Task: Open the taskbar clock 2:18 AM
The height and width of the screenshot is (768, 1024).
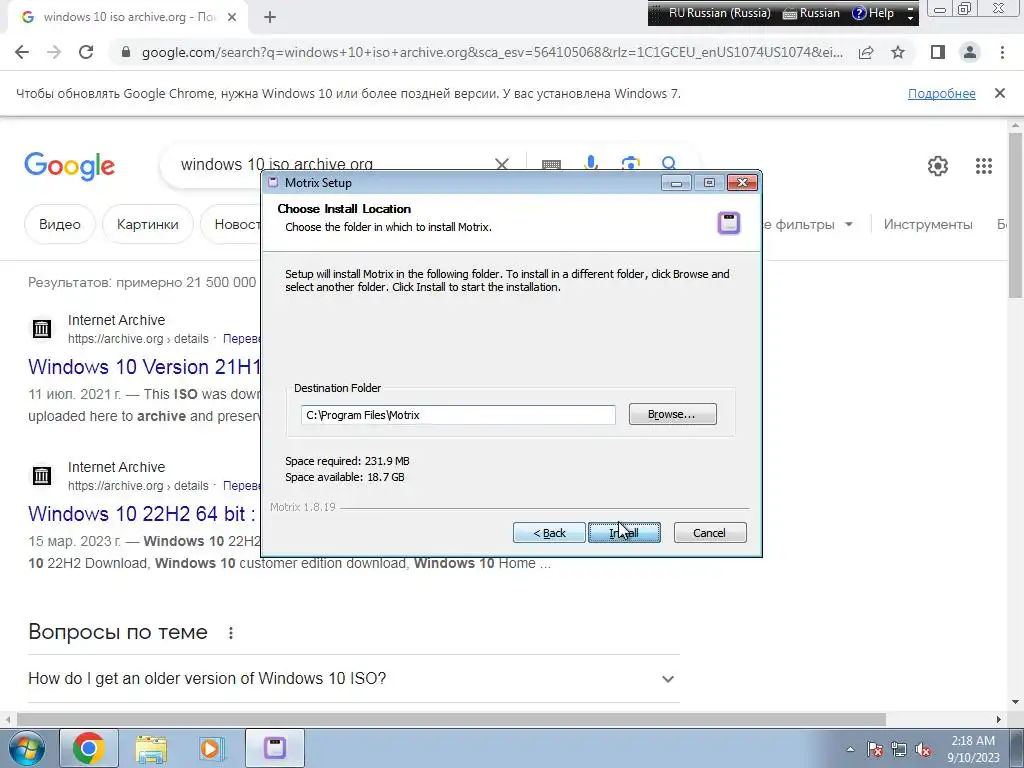Action: (973, 748)
